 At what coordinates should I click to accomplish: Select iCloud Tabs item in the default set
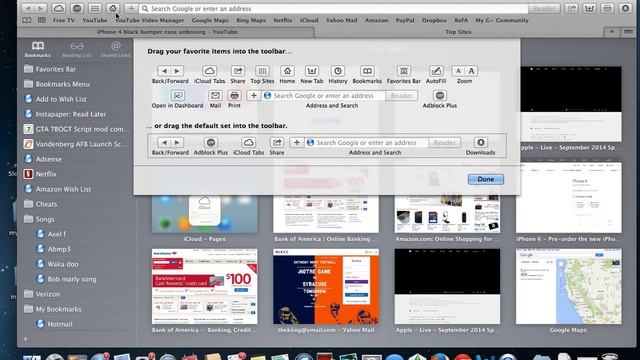click(x=248, y=147)
